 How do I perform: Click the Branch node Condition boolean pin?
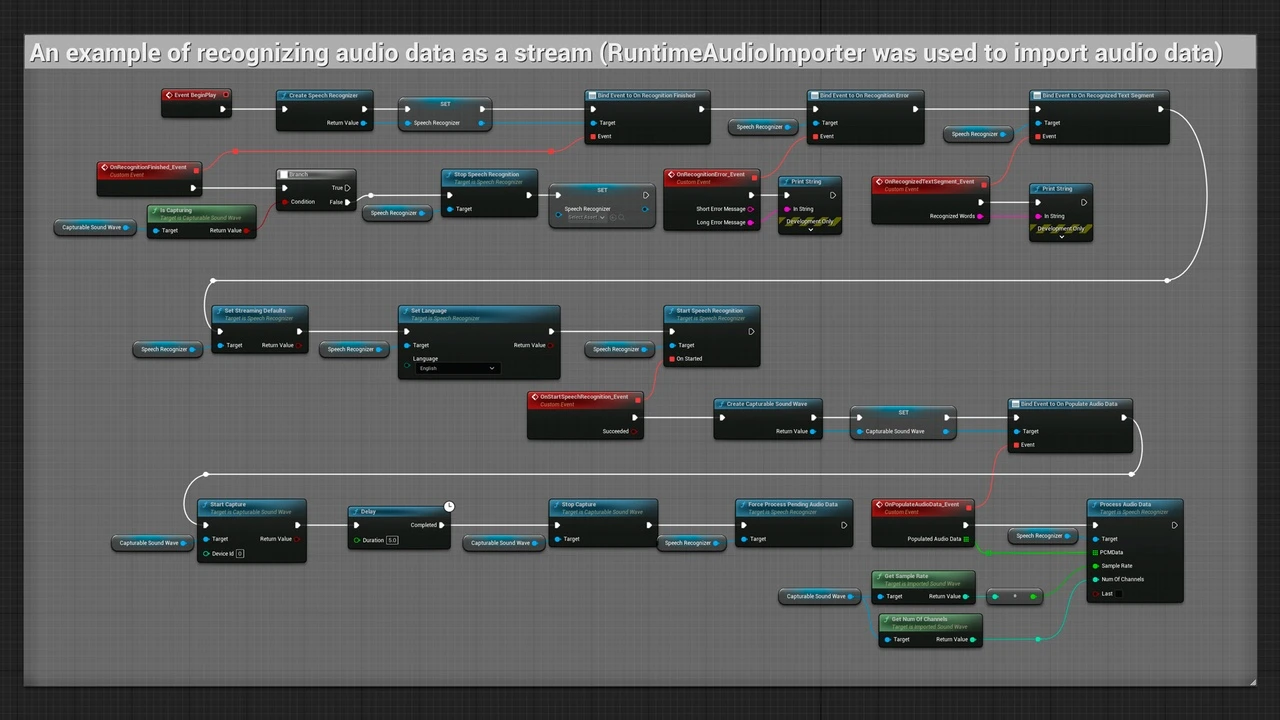tap(284, 202)
